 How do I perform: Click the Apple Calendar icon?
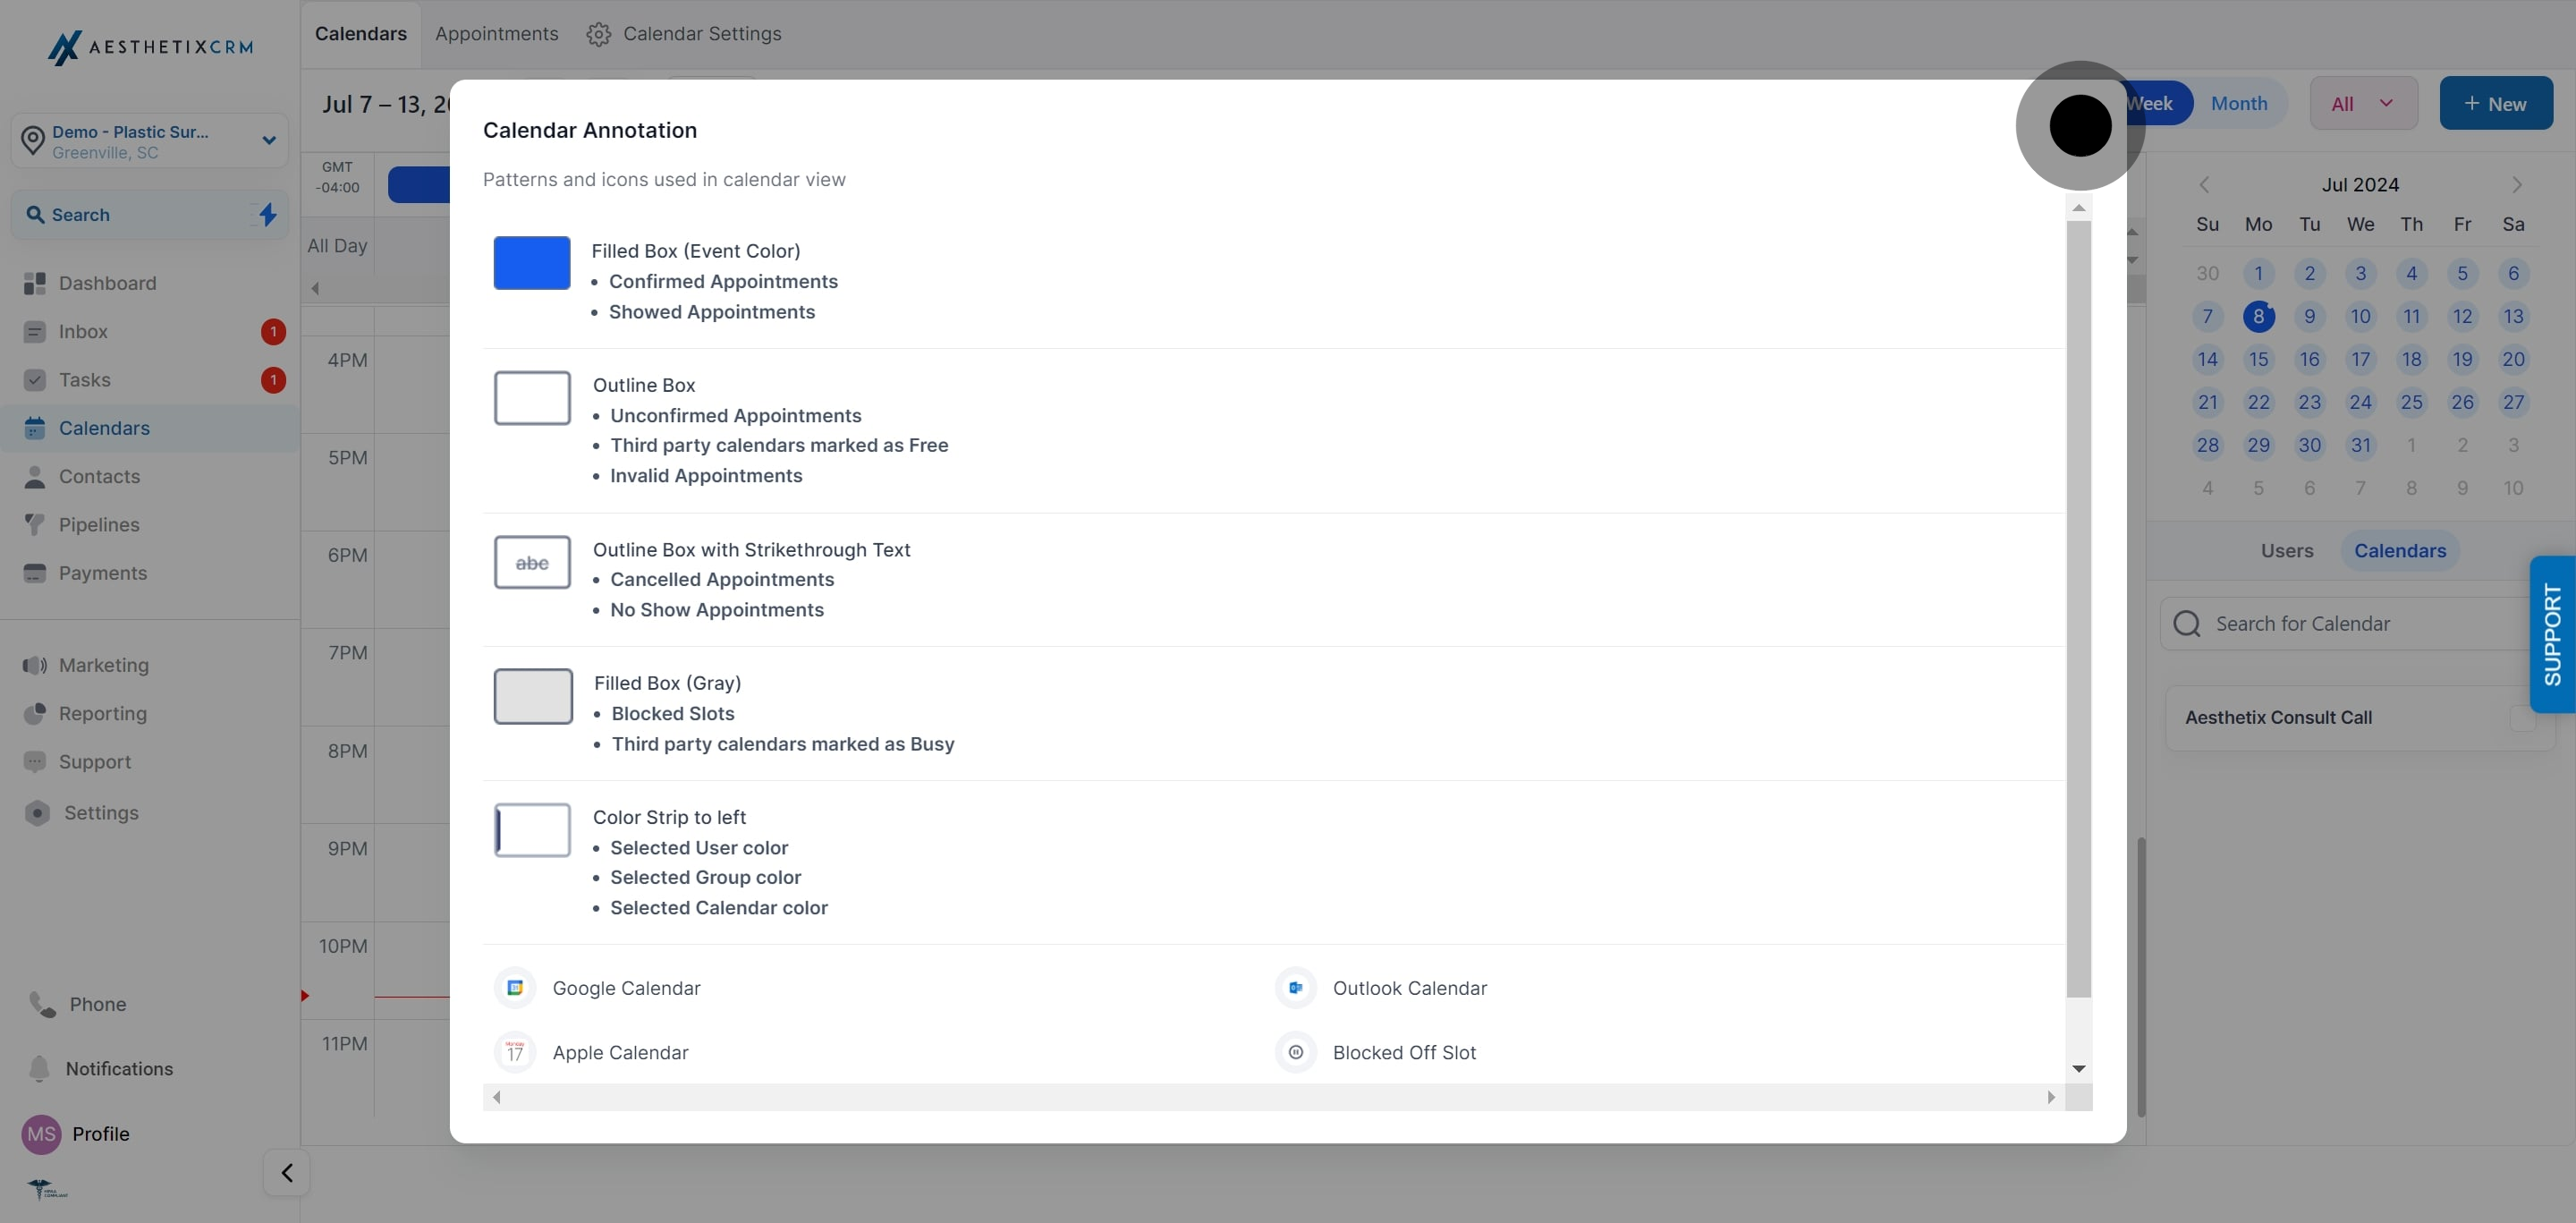[x=515, y=1052]
